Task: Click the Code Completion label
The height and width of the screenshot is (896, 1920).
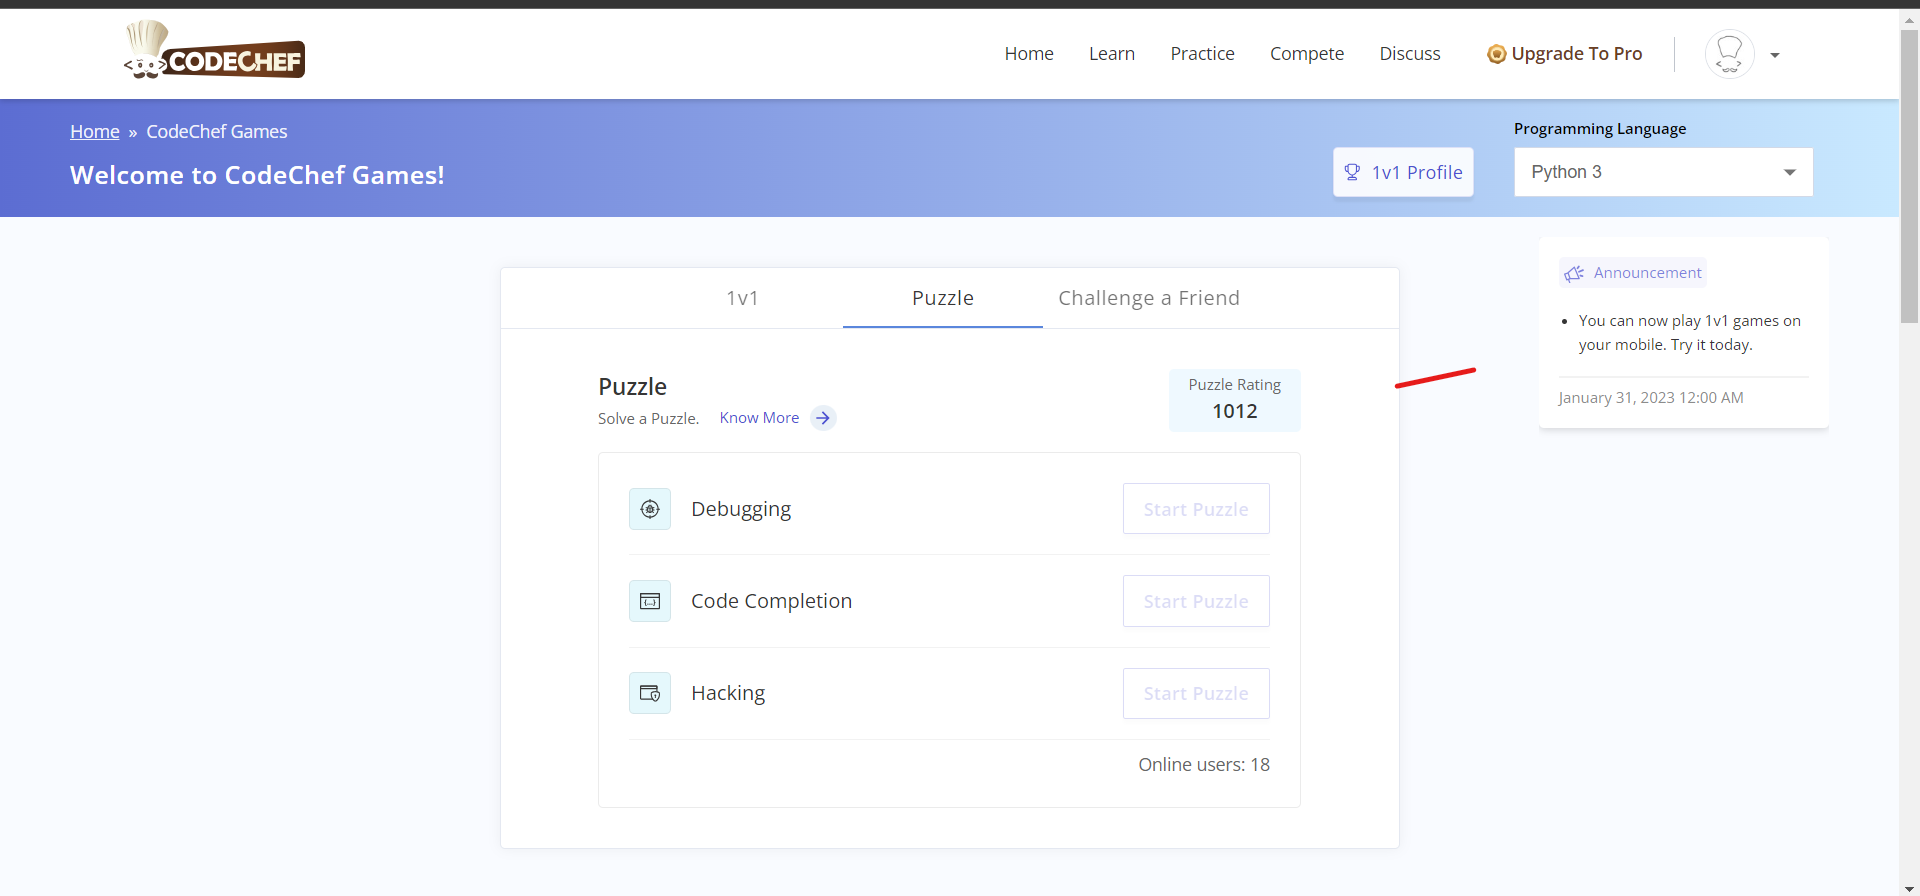Action: [771, 601]
